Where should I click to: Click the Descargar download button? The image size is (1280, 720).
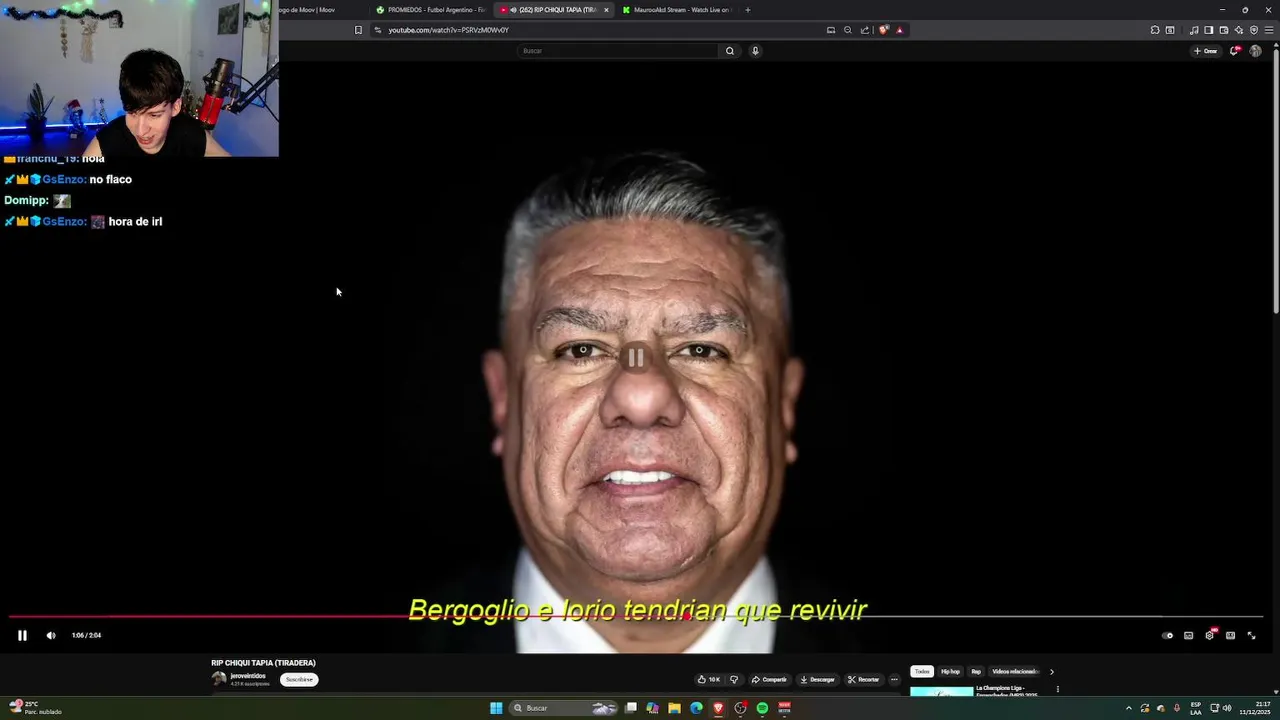[817, 679]
